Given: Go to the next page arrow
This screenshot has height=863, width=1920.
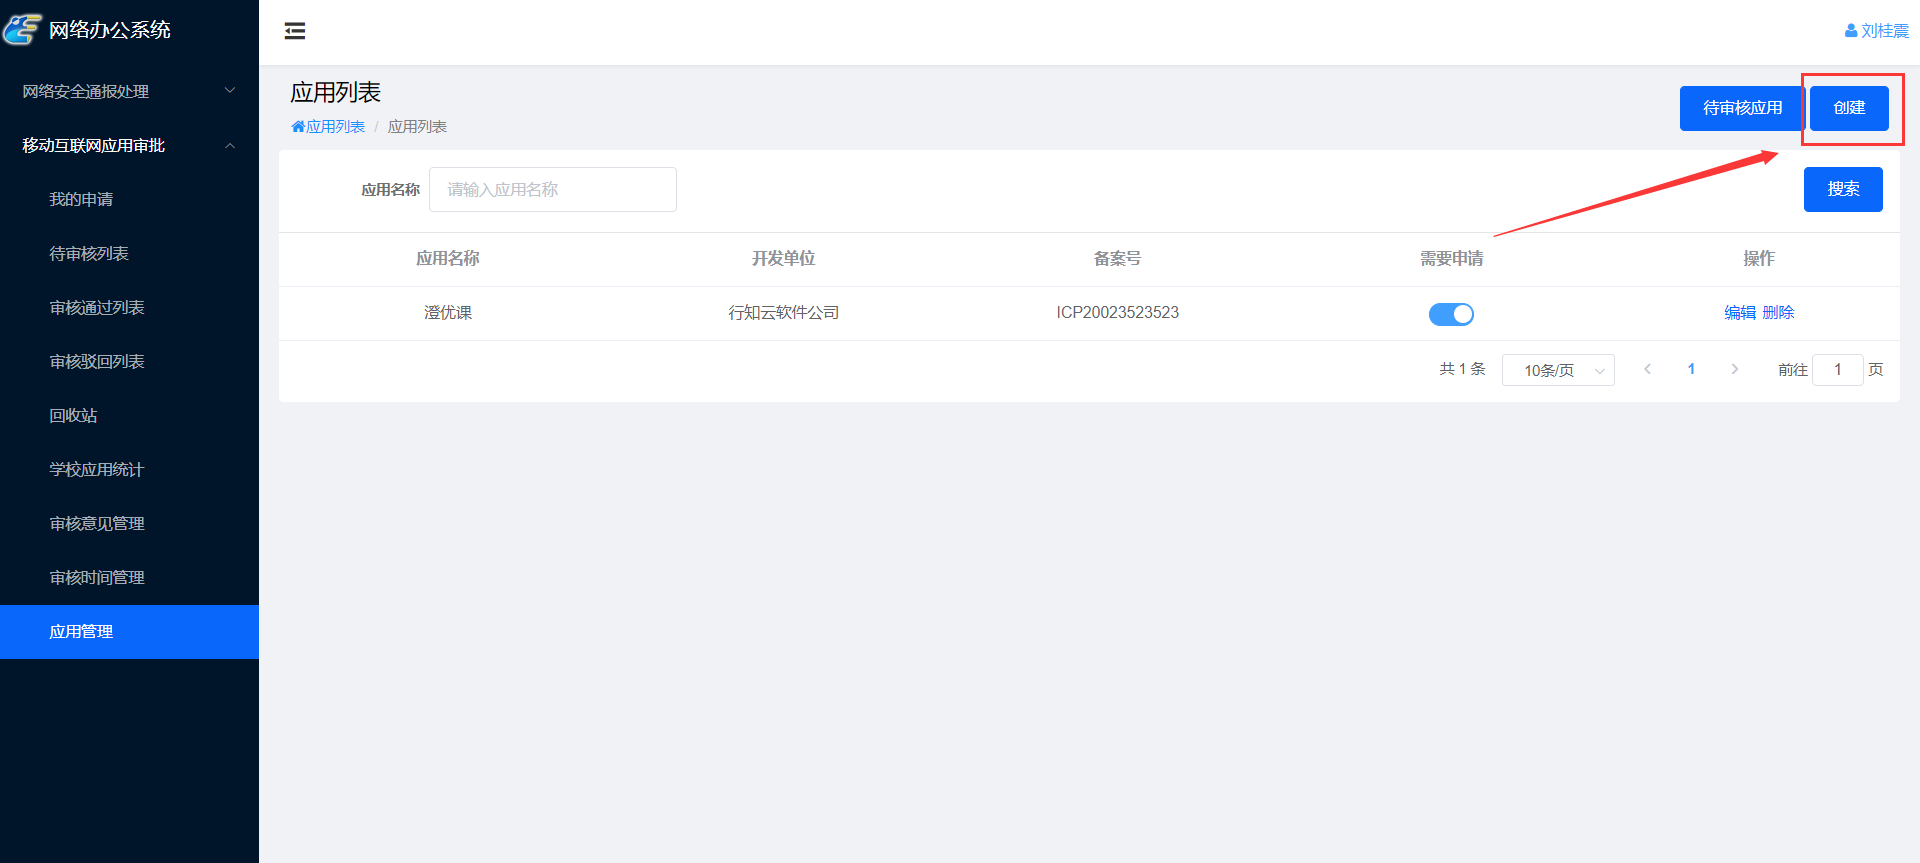Looking at the screenshot, I should point(1735,369).
